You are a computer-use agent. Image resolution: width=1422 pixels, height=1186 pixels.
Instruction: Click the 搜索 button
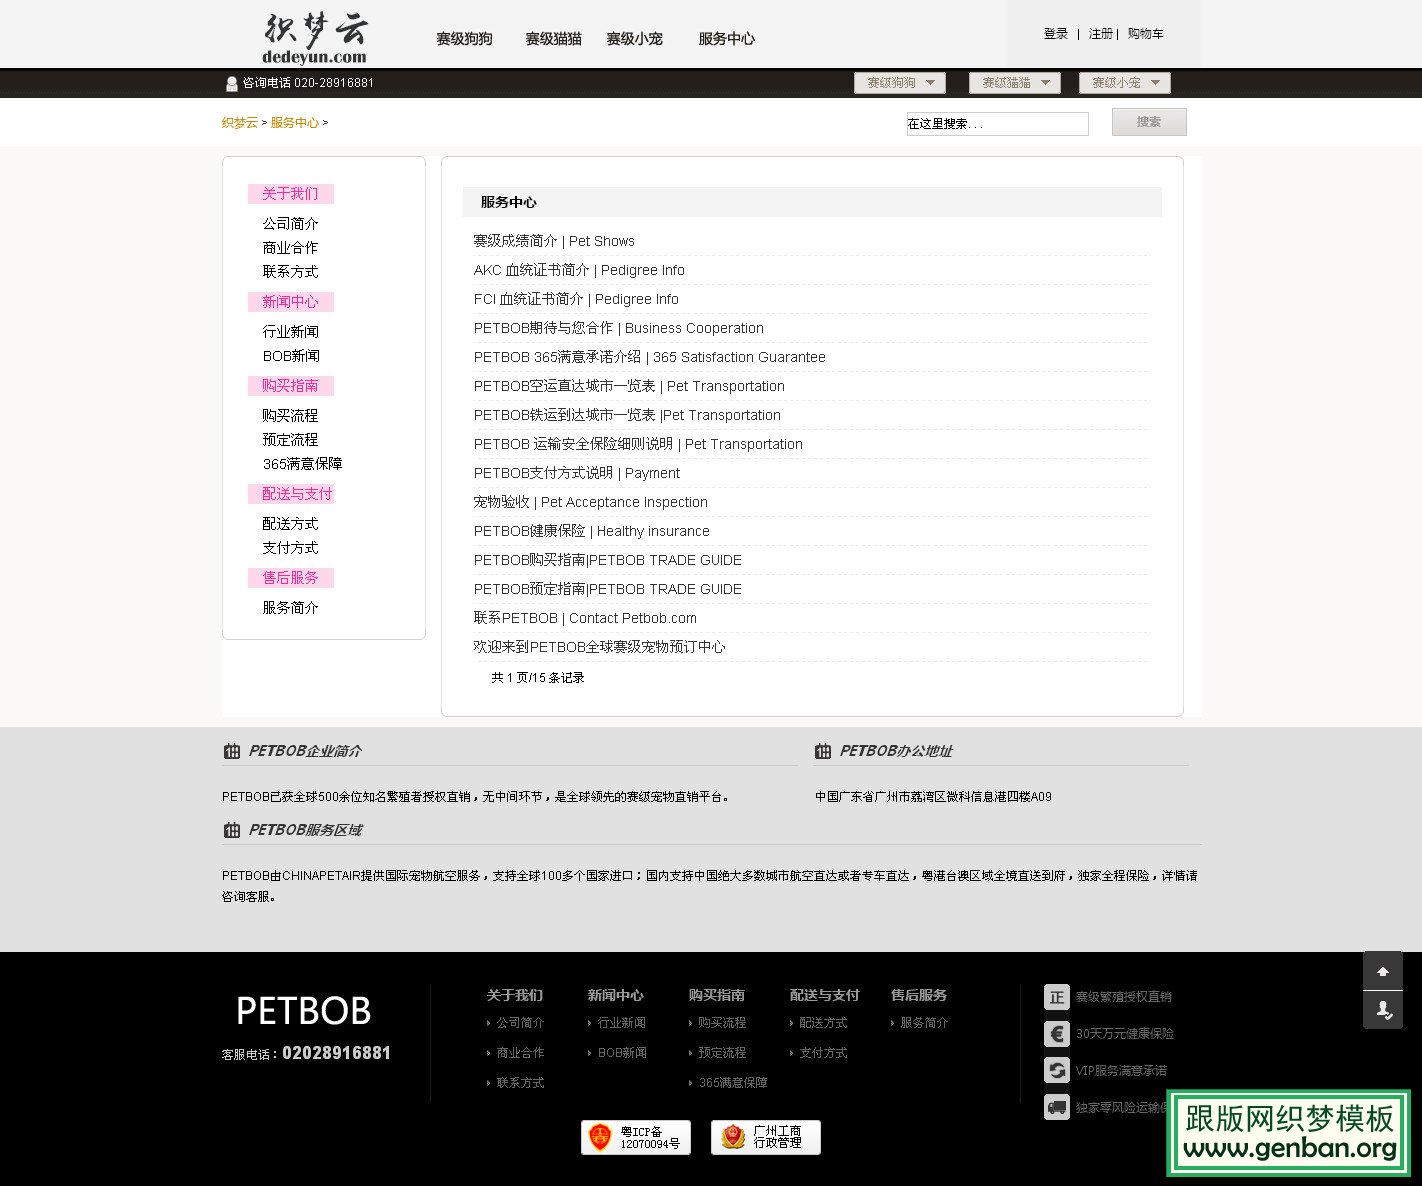1149,122
